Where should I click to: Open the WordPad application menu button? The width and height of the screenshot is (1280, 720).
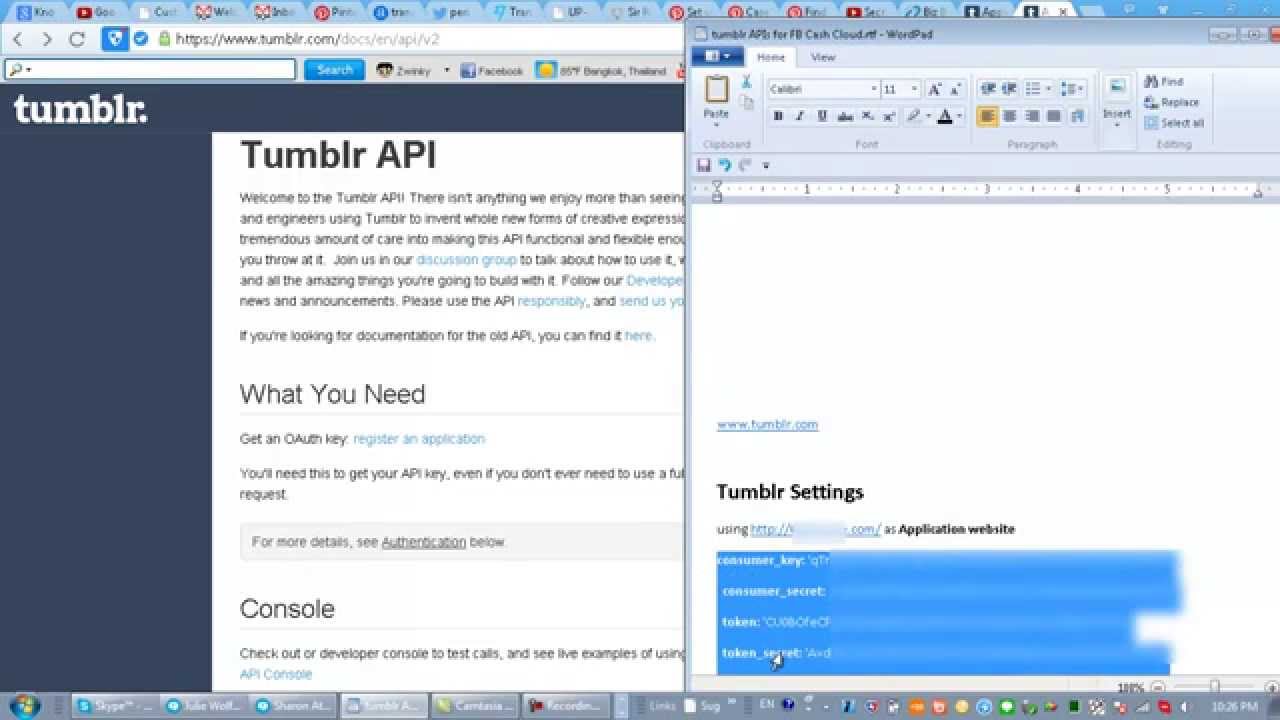(717, 57)
